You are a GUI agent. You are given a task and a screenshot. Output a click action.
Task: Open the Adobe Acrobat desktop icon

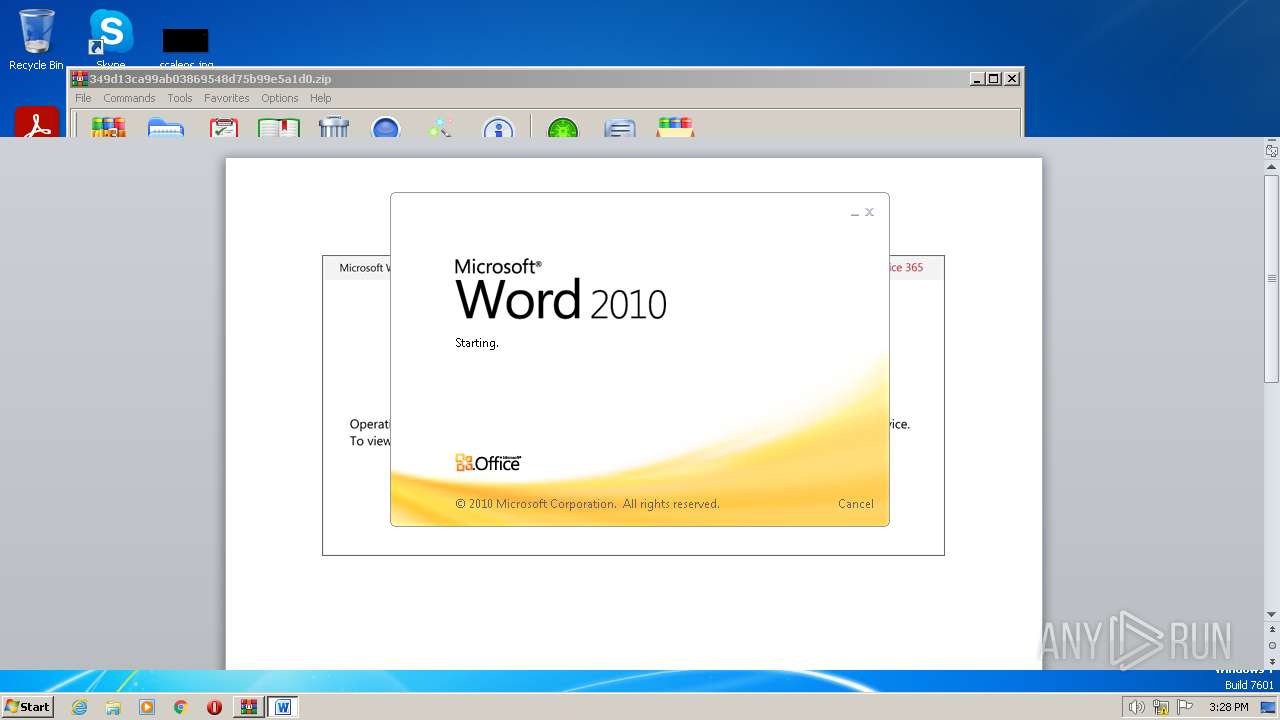tap(37, 122)
